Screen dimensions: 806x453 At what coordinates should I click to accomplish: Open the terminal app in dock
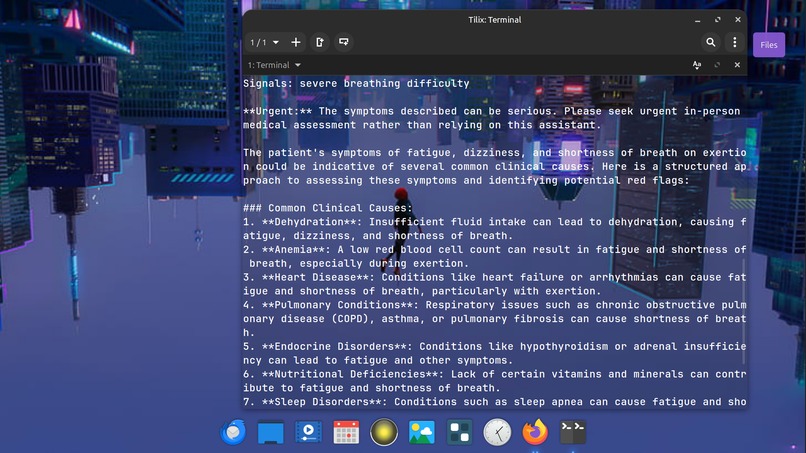coord(573,432)
